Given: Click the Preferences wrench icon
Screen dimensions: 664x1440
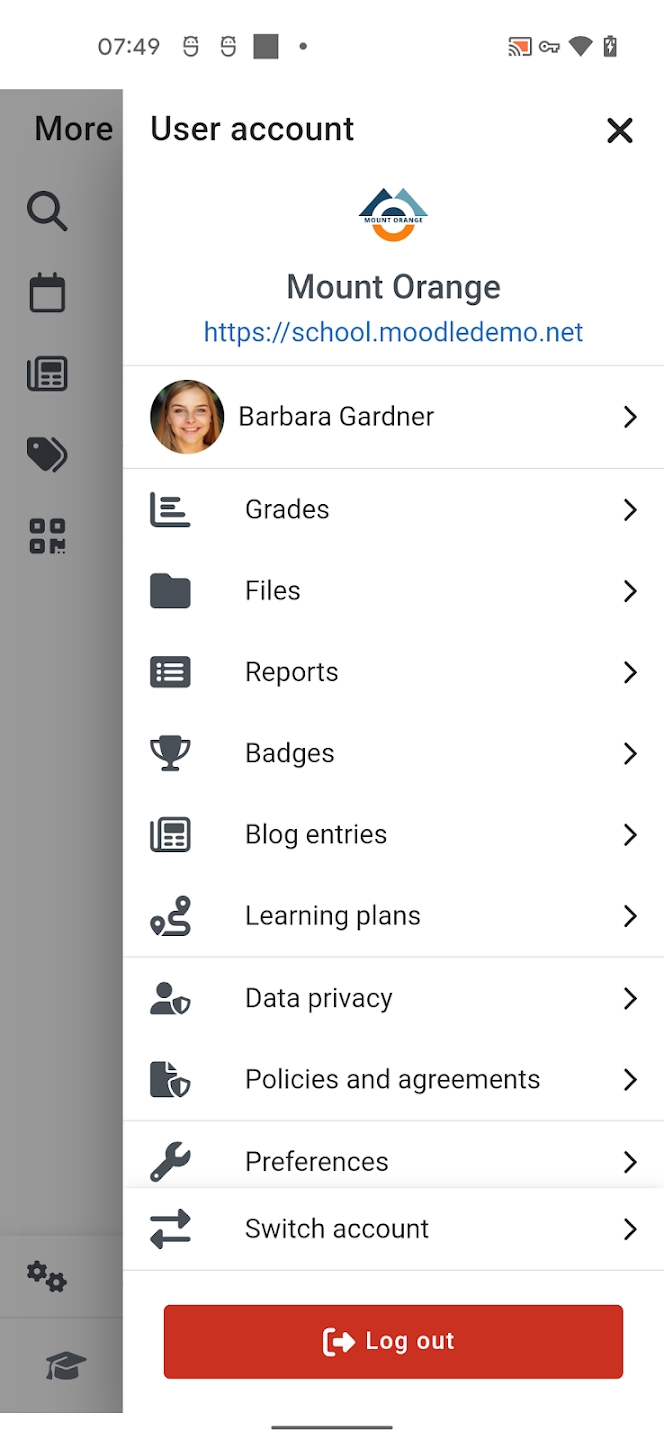Looking at the screenshot, I should (x=170, y=1161).
